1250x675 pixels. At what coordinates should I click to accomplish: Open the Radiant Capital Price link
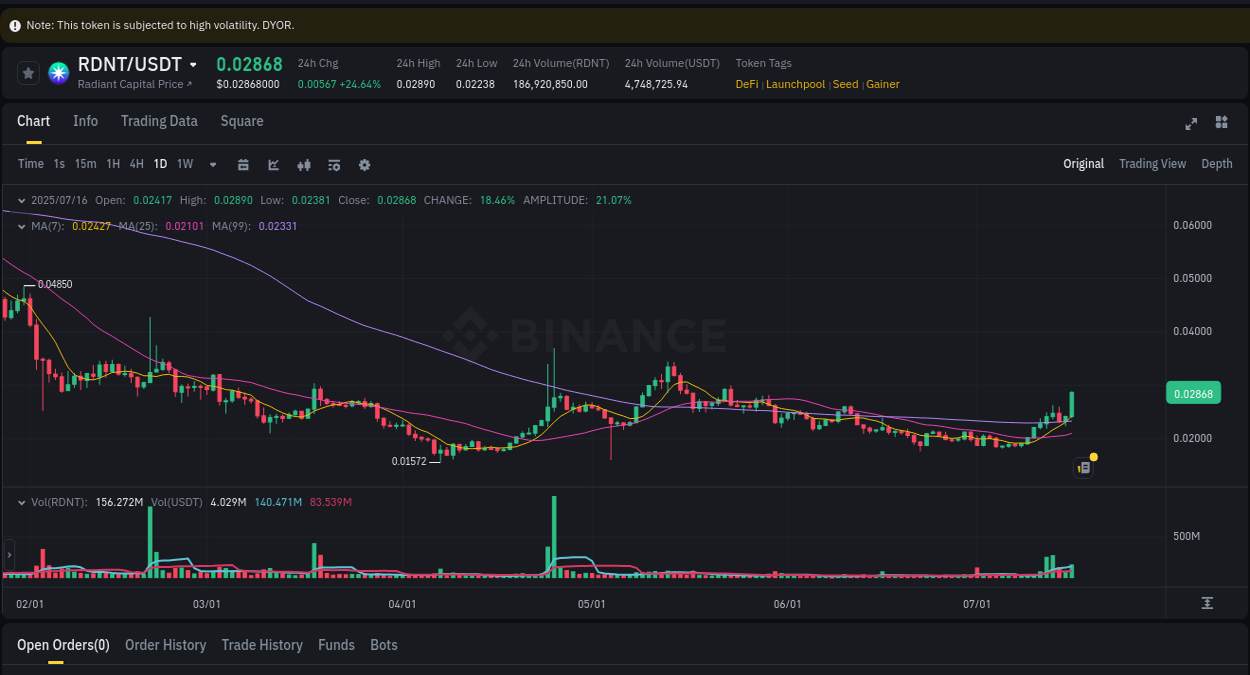tap(133, 85)
